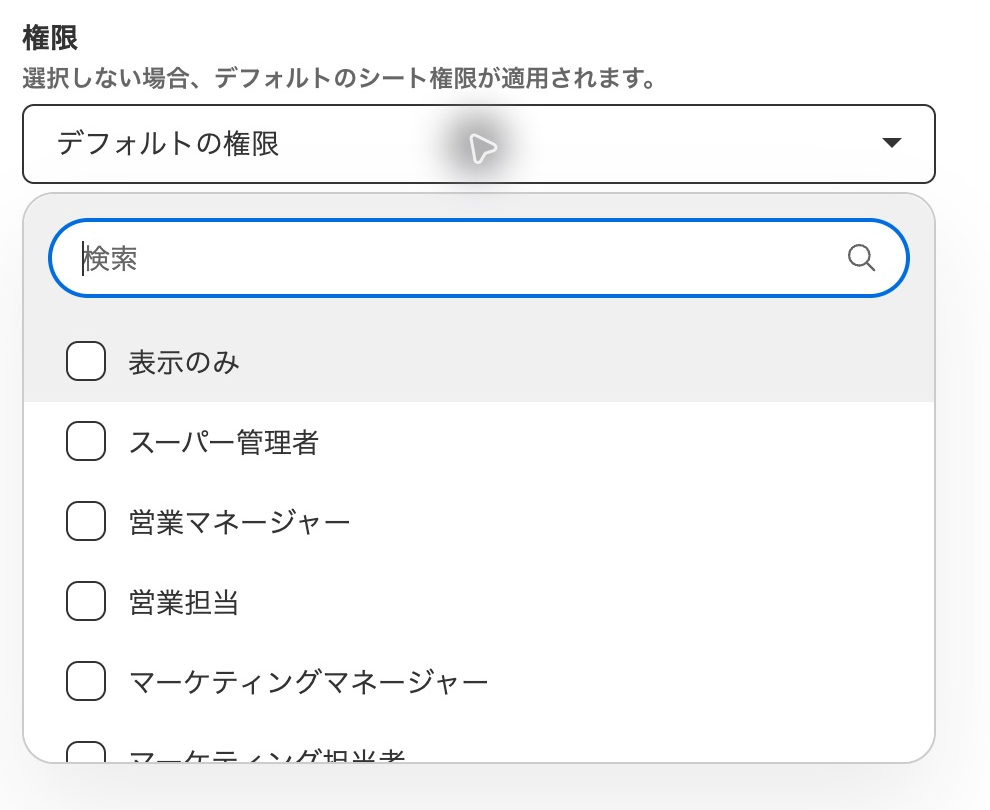Click the dropdown arrow in the permissions field
The height and width of the screenshot is (810, 990).
pyautogui.click(x=892, y=143)
